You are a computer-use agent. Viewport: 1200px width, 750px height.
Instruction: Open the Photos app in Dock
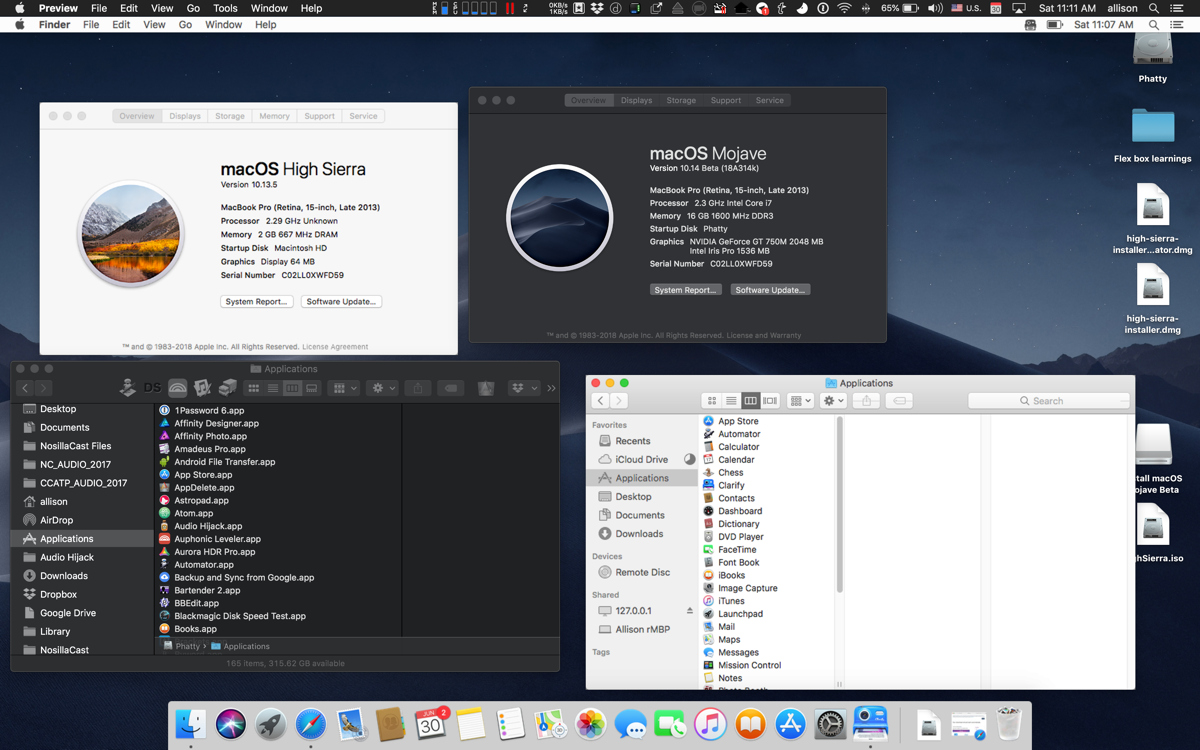(591, 724)
